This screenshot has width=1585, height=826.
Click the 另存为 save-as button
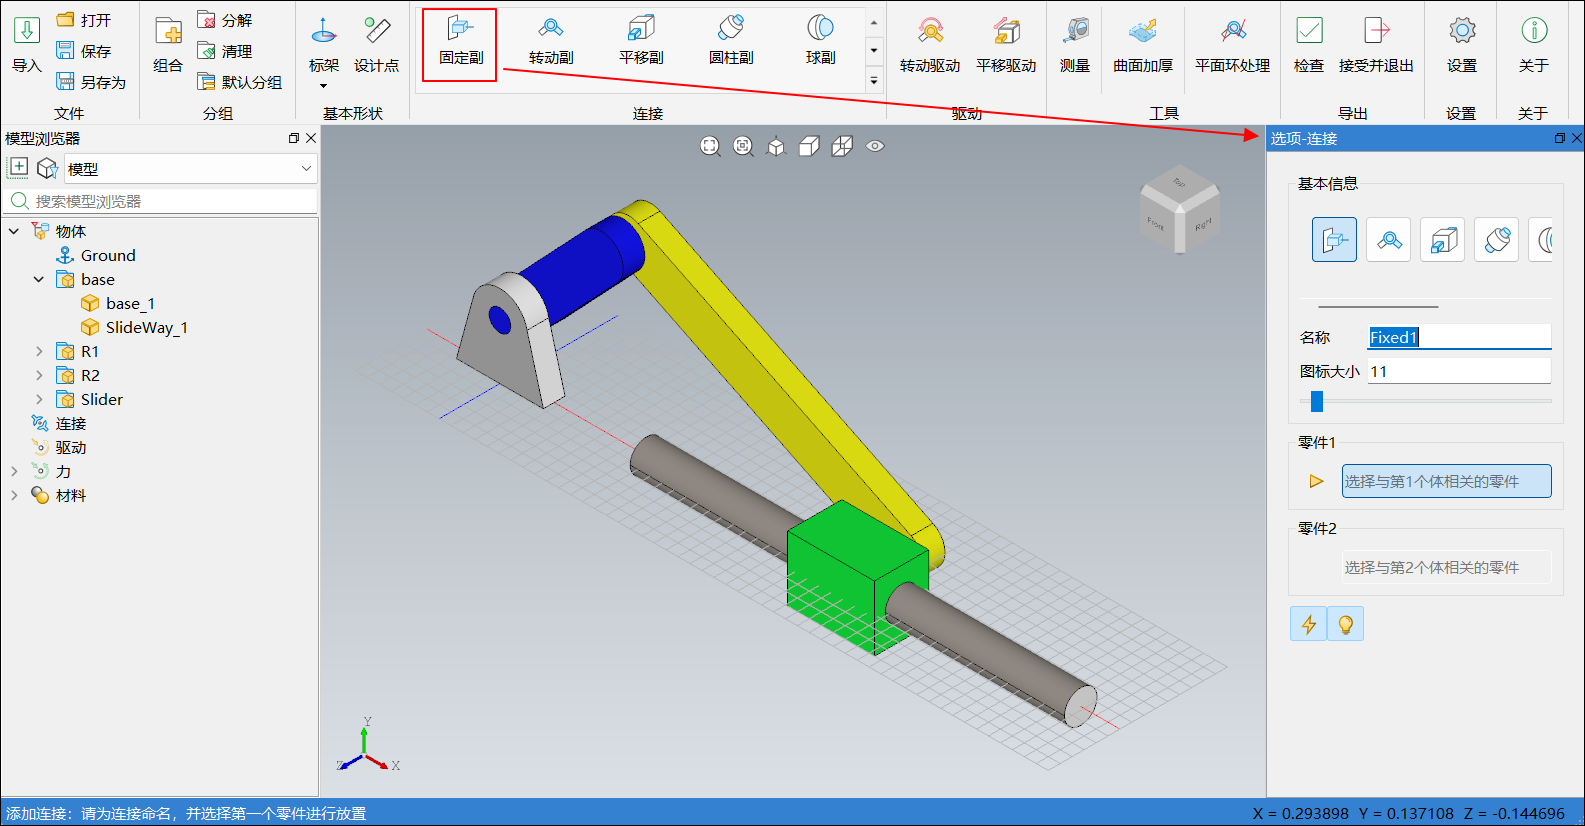(91, 82)
